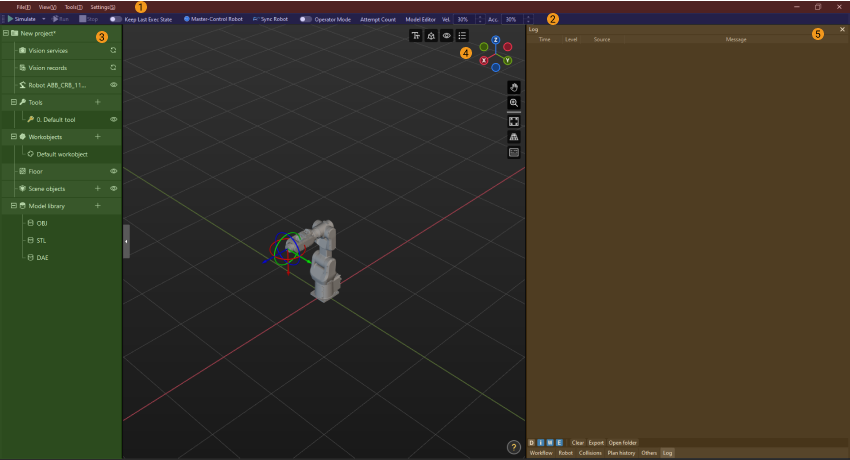Toggle Keep Last Exec State switch
The image size is (850, 460).
pyautogui.click(x=115, y=19)
